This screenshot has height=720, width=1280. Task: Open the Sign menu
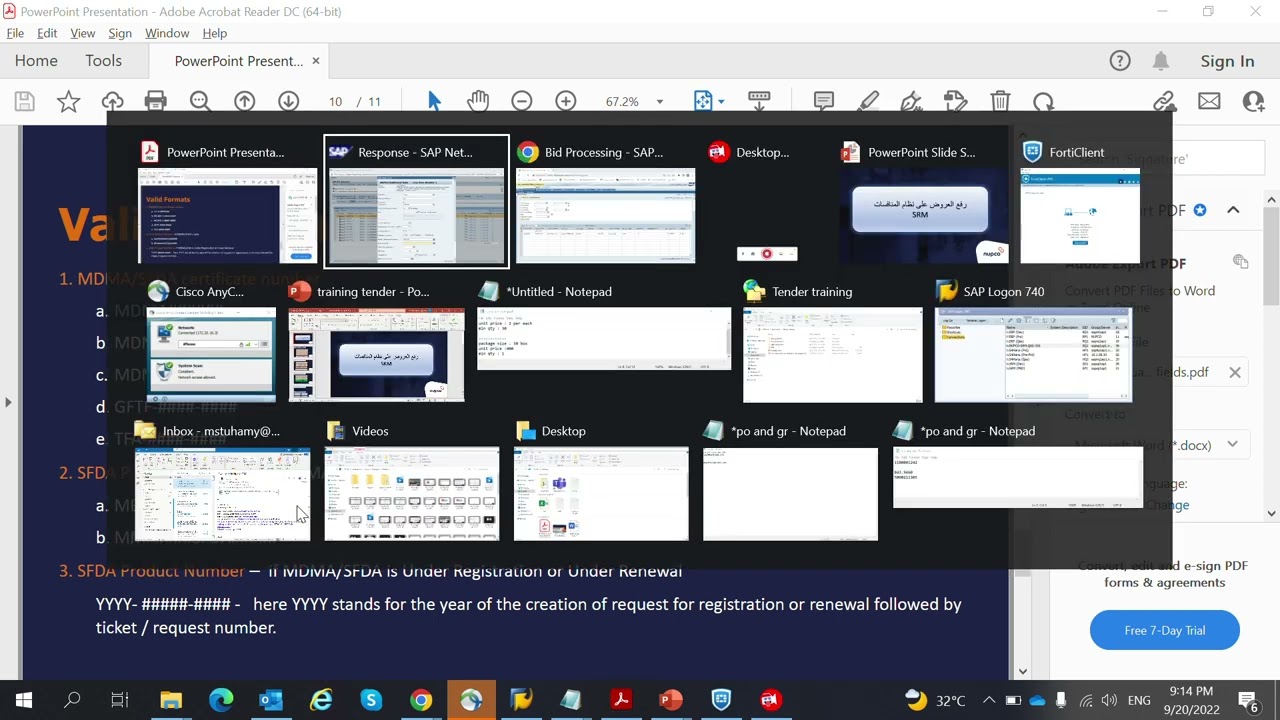(x=120, y=33)
